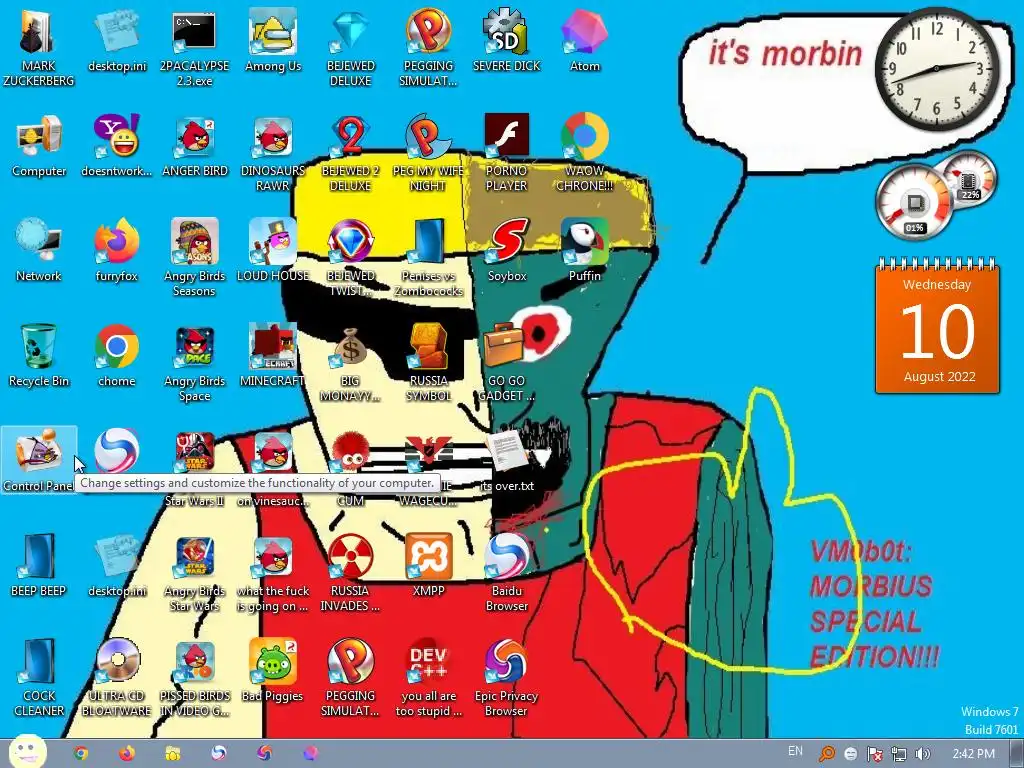Viewport: 1024px width, 768px height.
Task: Click the Show desktop button
Action: click(1017, 754)
